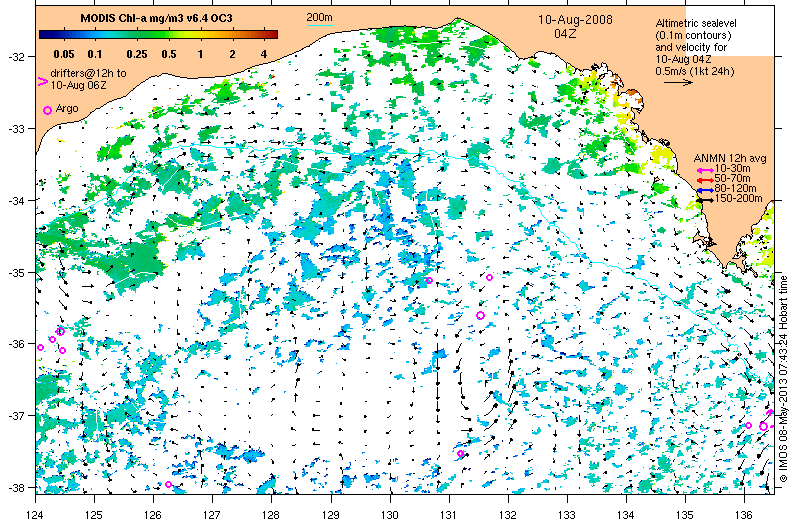
Task: Click the '04Z' time beneath the date
Action: pyautogui.click(x=565, y=33)
